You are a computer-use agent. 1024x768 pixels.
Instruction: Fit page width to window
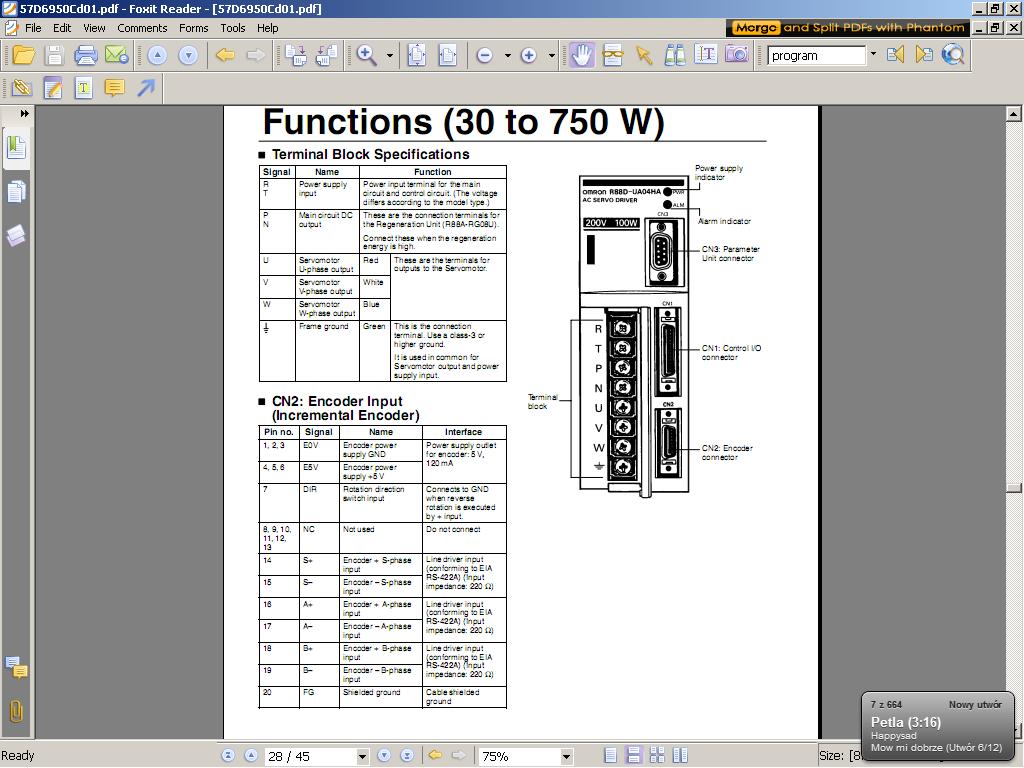tap(448, 56)
